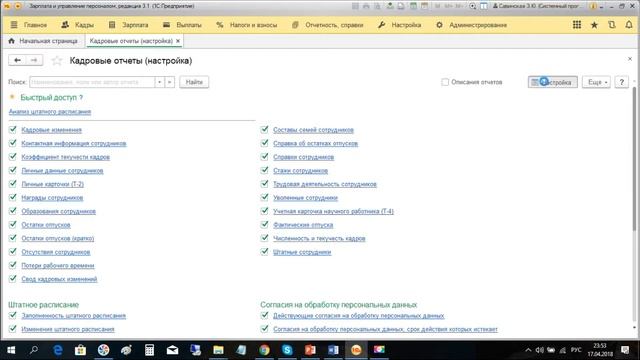Open Windows action center notifications
The height and width of the screenshot is (360, 640).
point(624,350)
